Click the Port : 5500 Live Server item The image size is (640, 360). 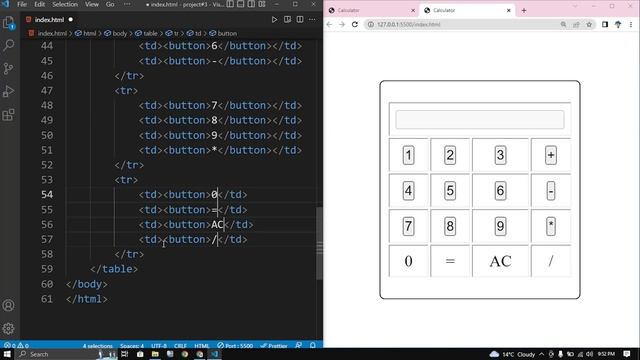coord(235,346)
